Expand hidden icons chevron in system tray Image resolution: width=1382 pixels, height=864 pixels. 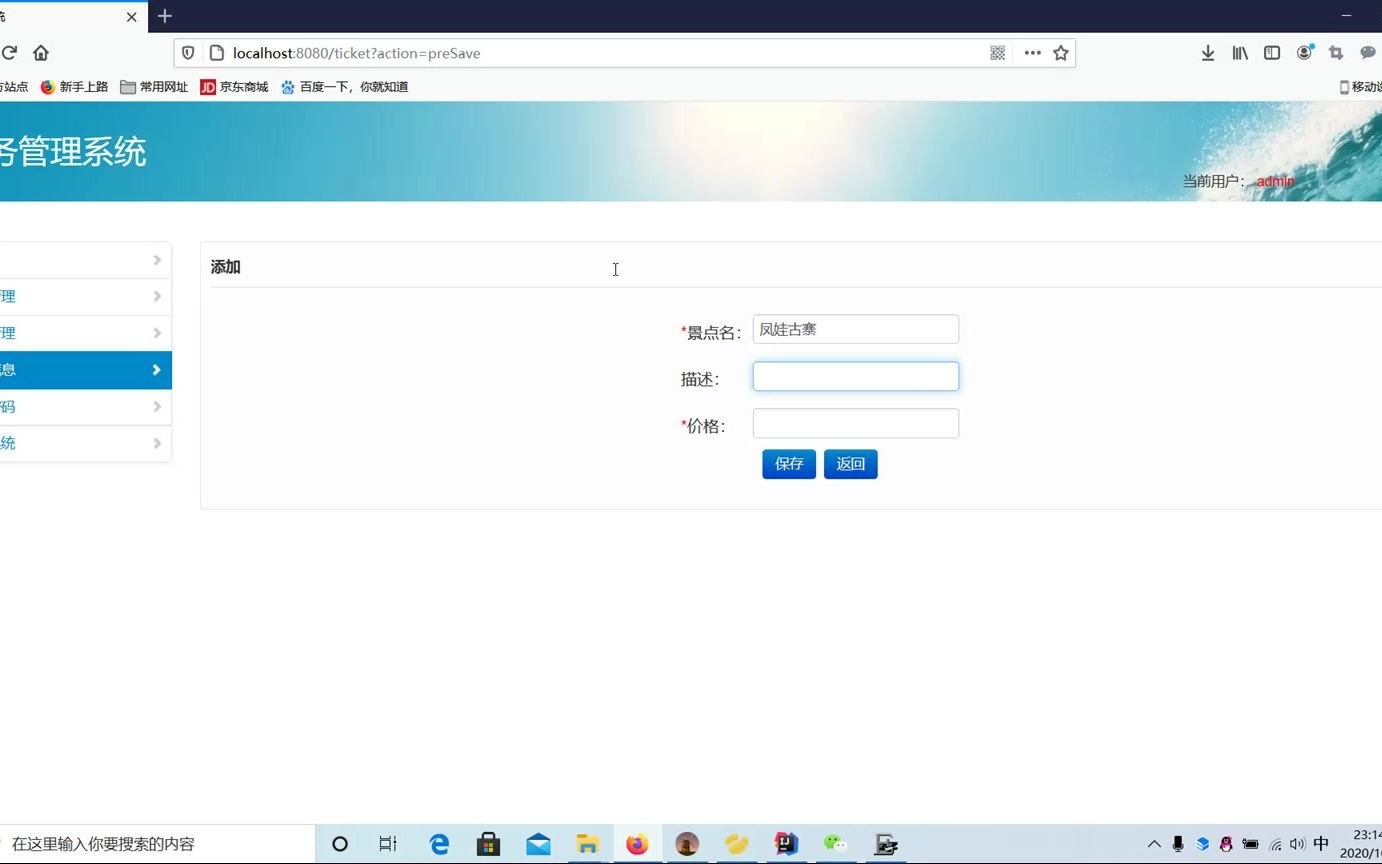1153,843
